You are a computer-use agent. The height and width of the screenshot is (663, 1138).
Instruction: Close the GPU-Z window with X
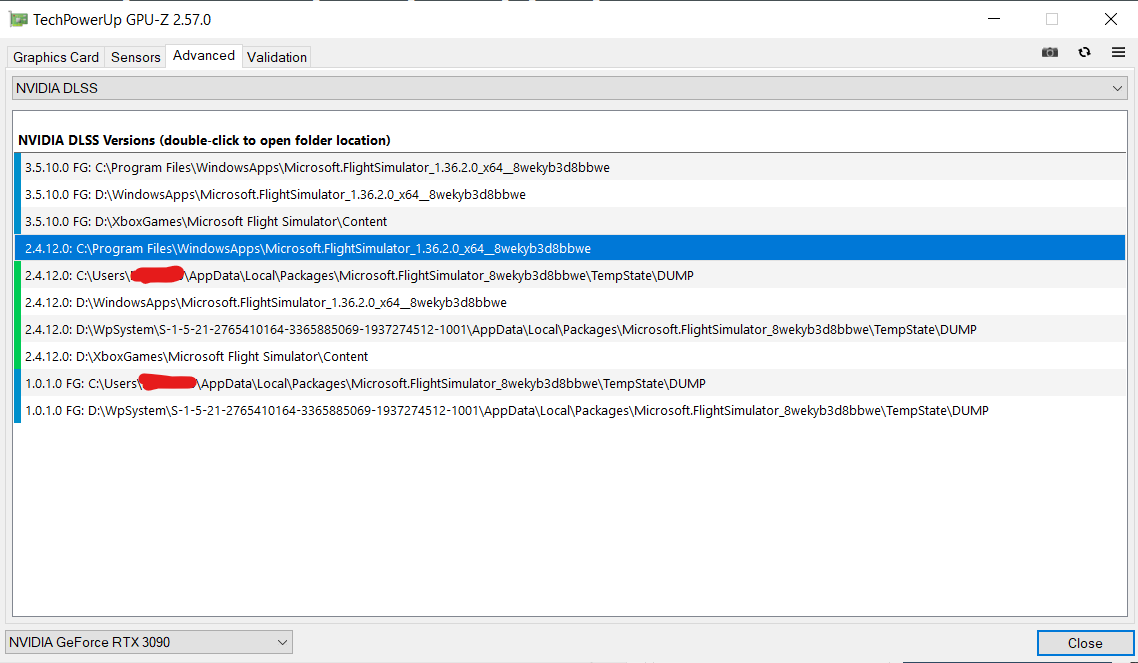click(1110, 19)
